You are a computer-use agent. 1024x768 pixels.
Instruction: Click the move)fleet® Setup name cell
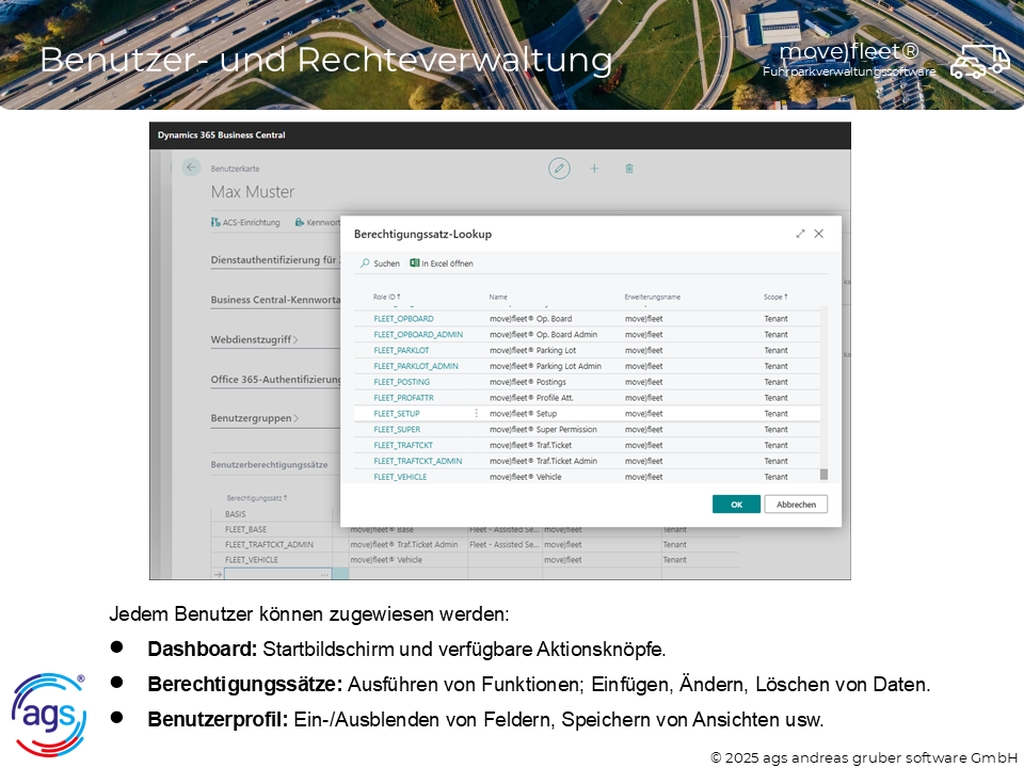(523, 413)
